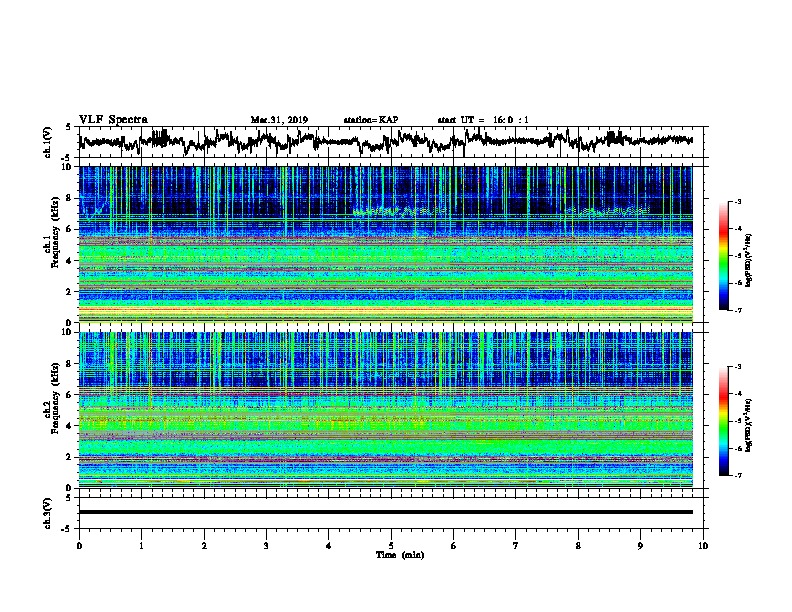Click the "10" tick on the time axis
This screenshot has width=792, height=612.
[703, 545]
